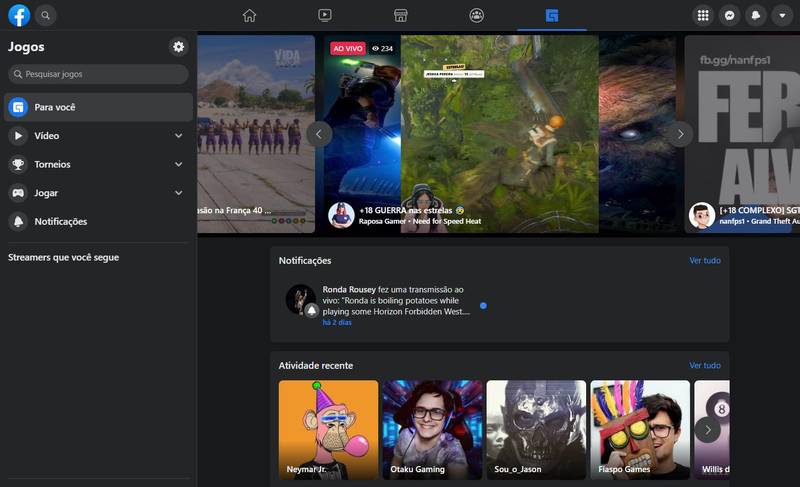Viewport: 800px width, 487px height.
Task: Open the Marketplace storefront icon
Action: pyautogui.click(x=401, y=15)
